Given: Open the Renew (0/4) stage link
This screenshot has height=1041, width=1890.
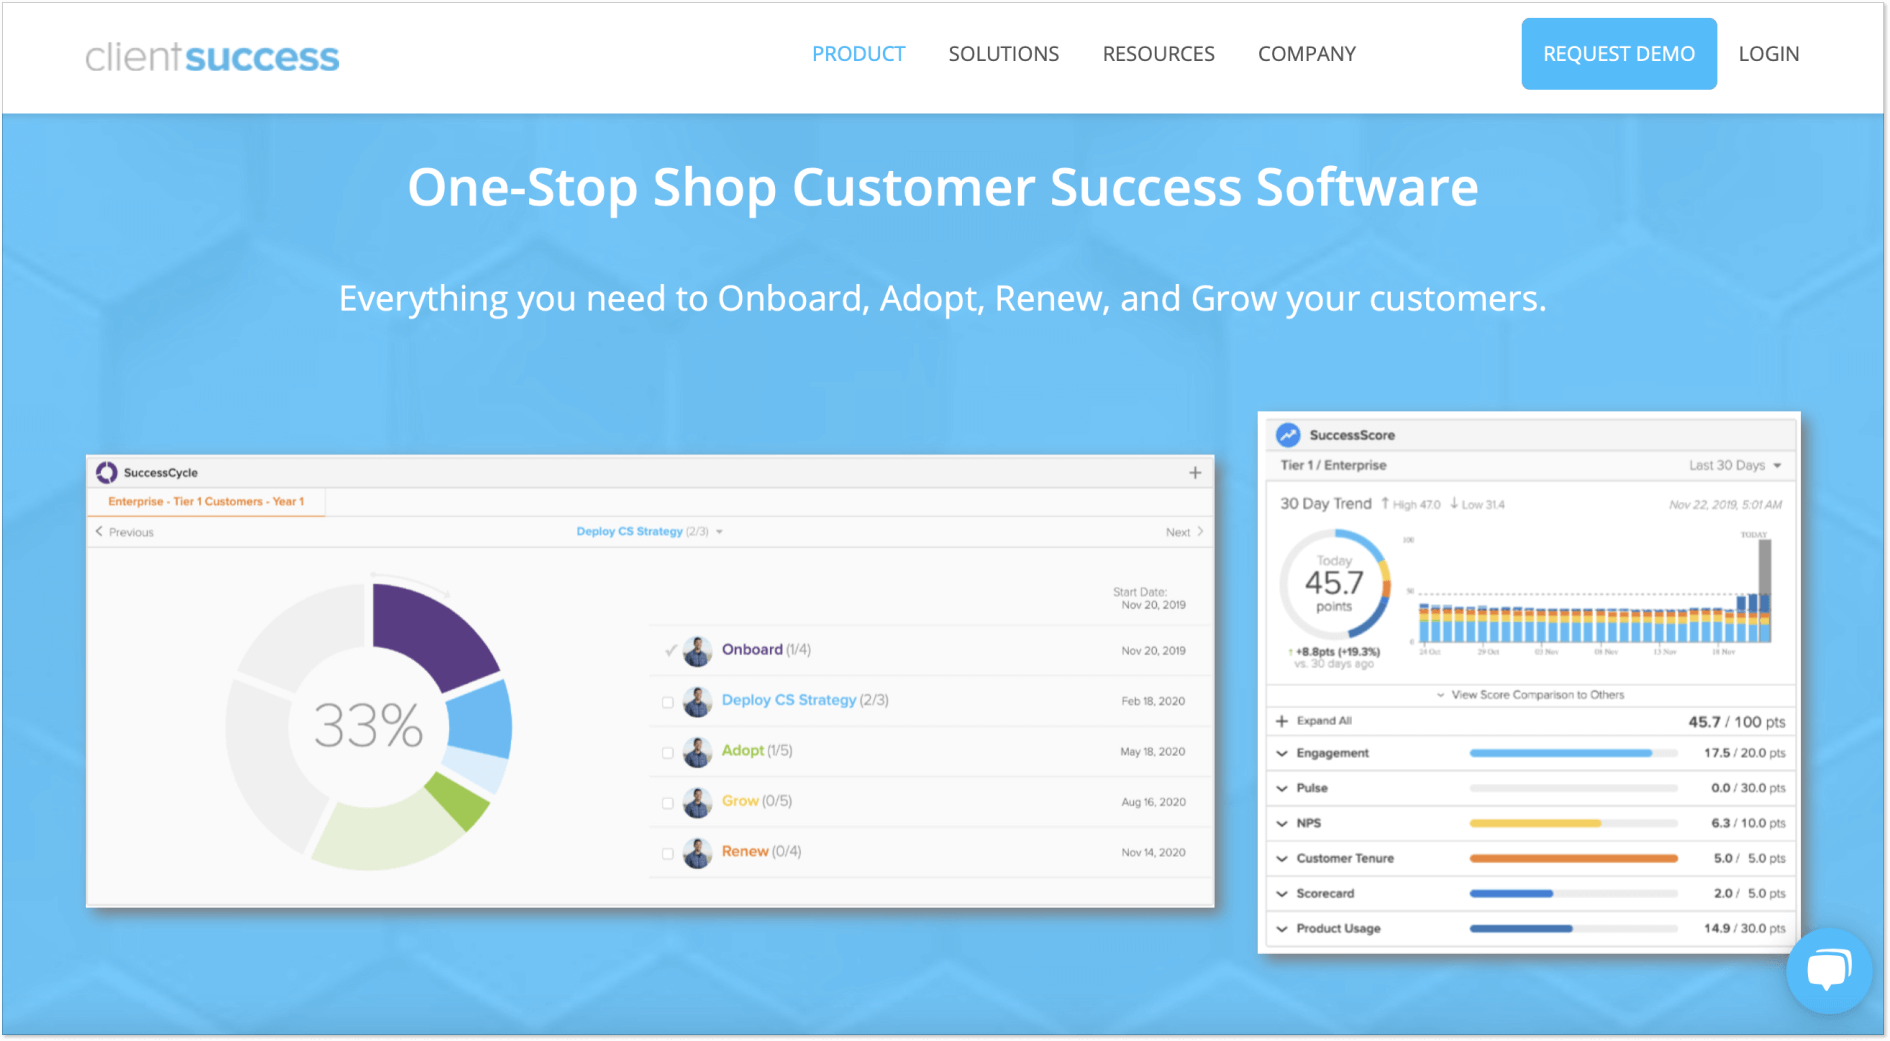Looking at the screenshot, I should (761, 851).
